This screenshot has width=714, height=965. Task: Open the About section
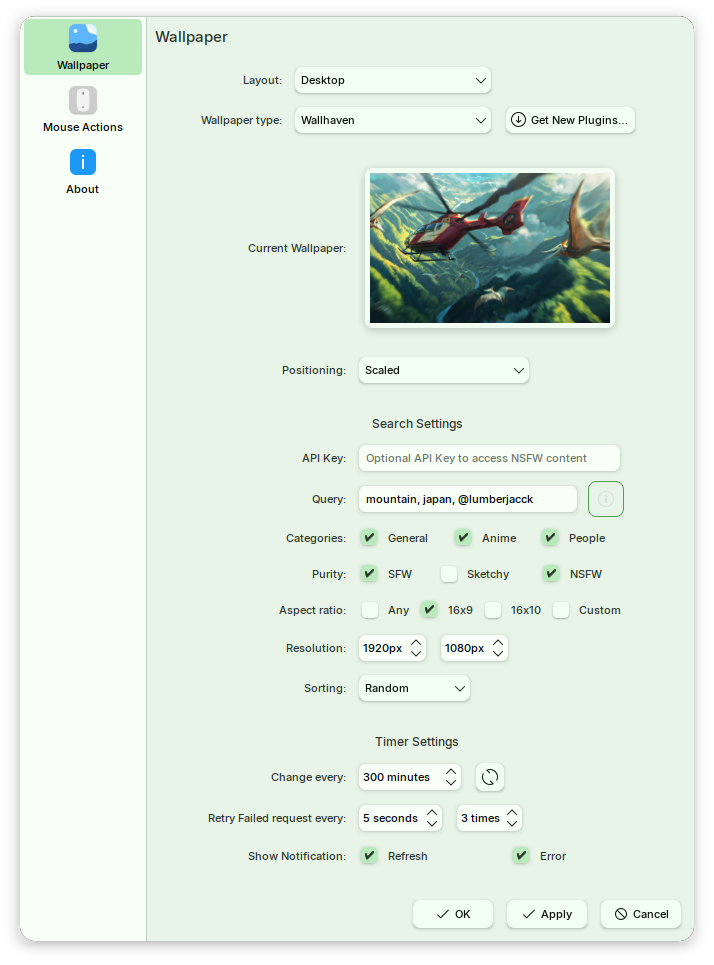pos(82,172)
